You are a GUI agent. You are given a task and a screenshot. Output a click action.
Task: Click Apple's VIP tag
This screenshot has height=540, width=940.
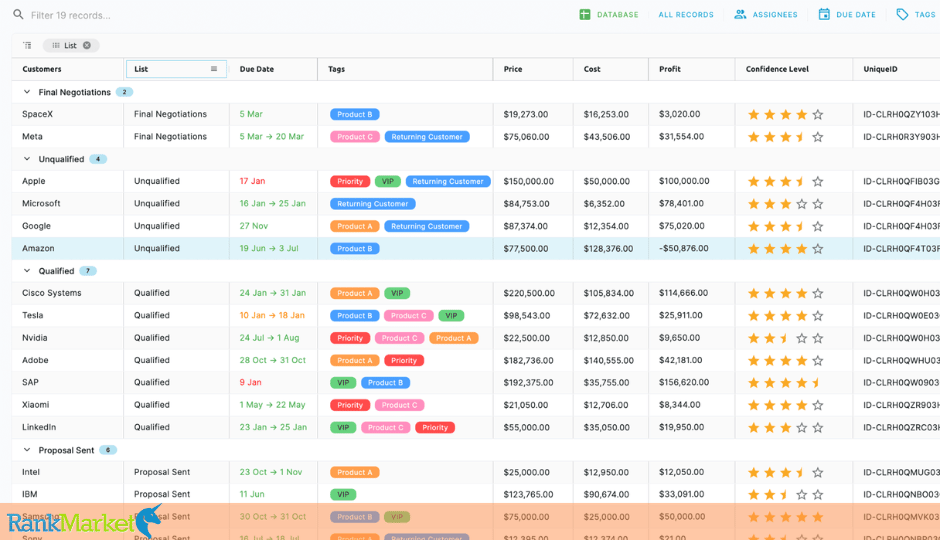point(387,182)
